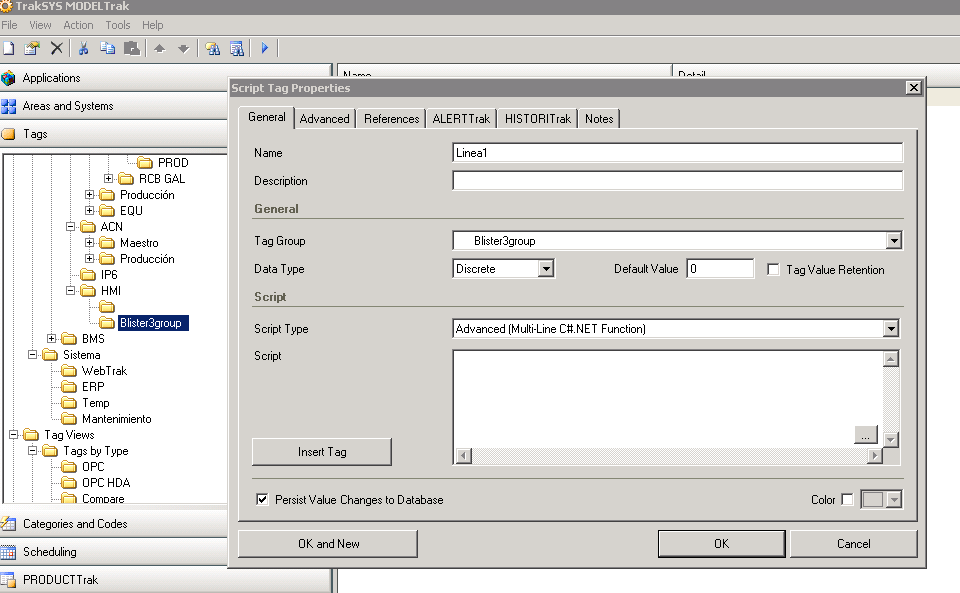The width and height of the screenshot is (960, 593).
Task: Click the Find tag binoculars icon
Action: (x=212, y=48)
